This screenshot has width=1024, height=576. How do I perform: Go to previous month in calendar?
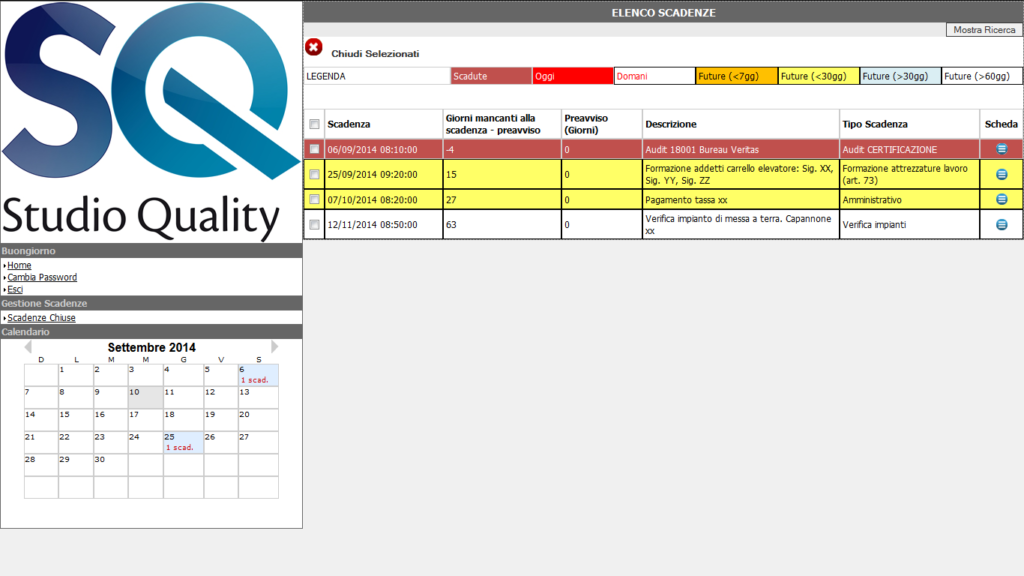27,347
